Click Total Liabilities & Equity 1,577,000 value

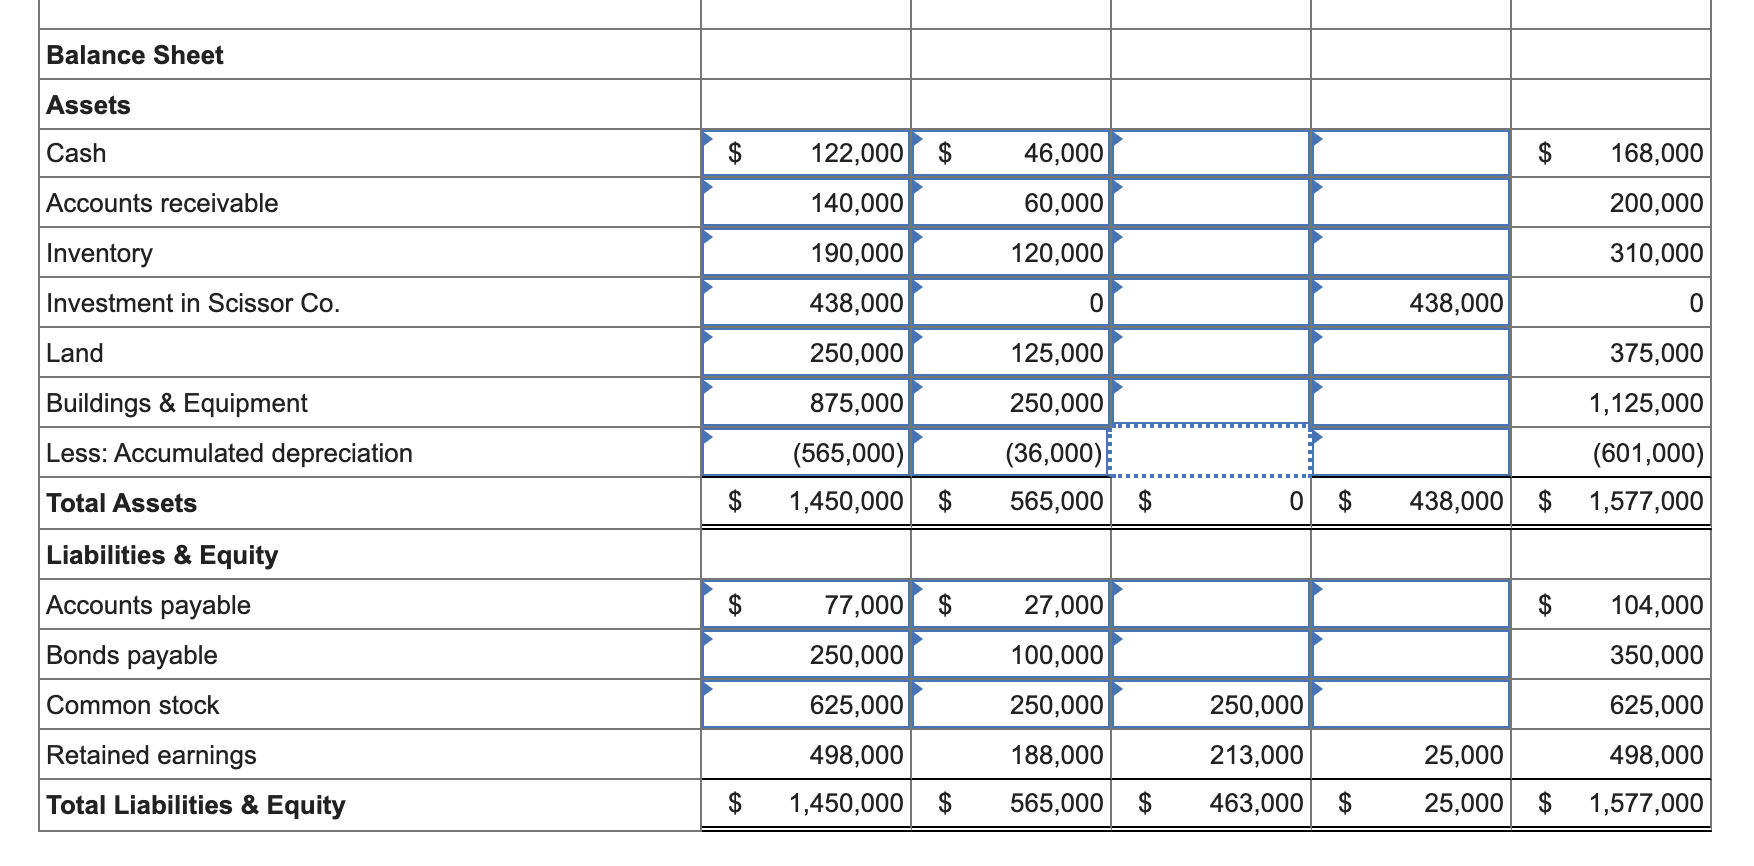1646,803
